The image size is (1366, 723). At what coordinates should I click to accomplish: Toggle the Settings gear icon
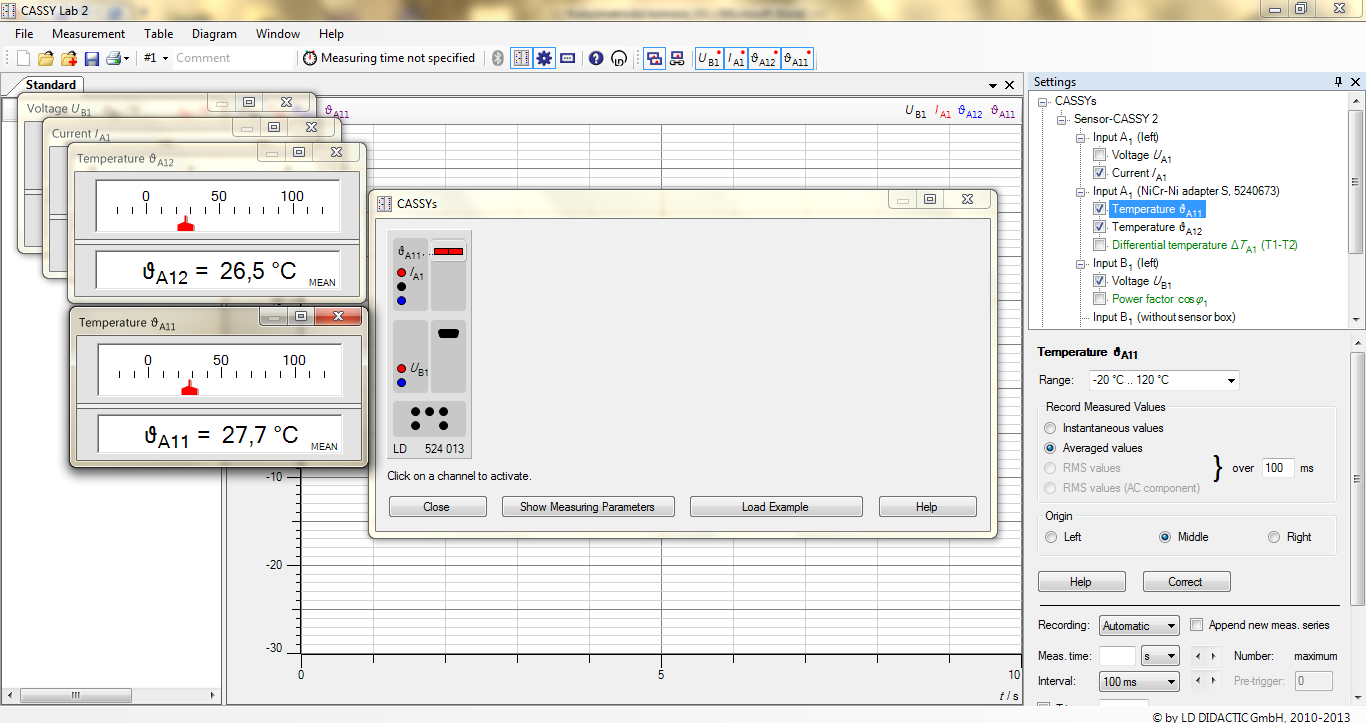[x=544, y=58]
